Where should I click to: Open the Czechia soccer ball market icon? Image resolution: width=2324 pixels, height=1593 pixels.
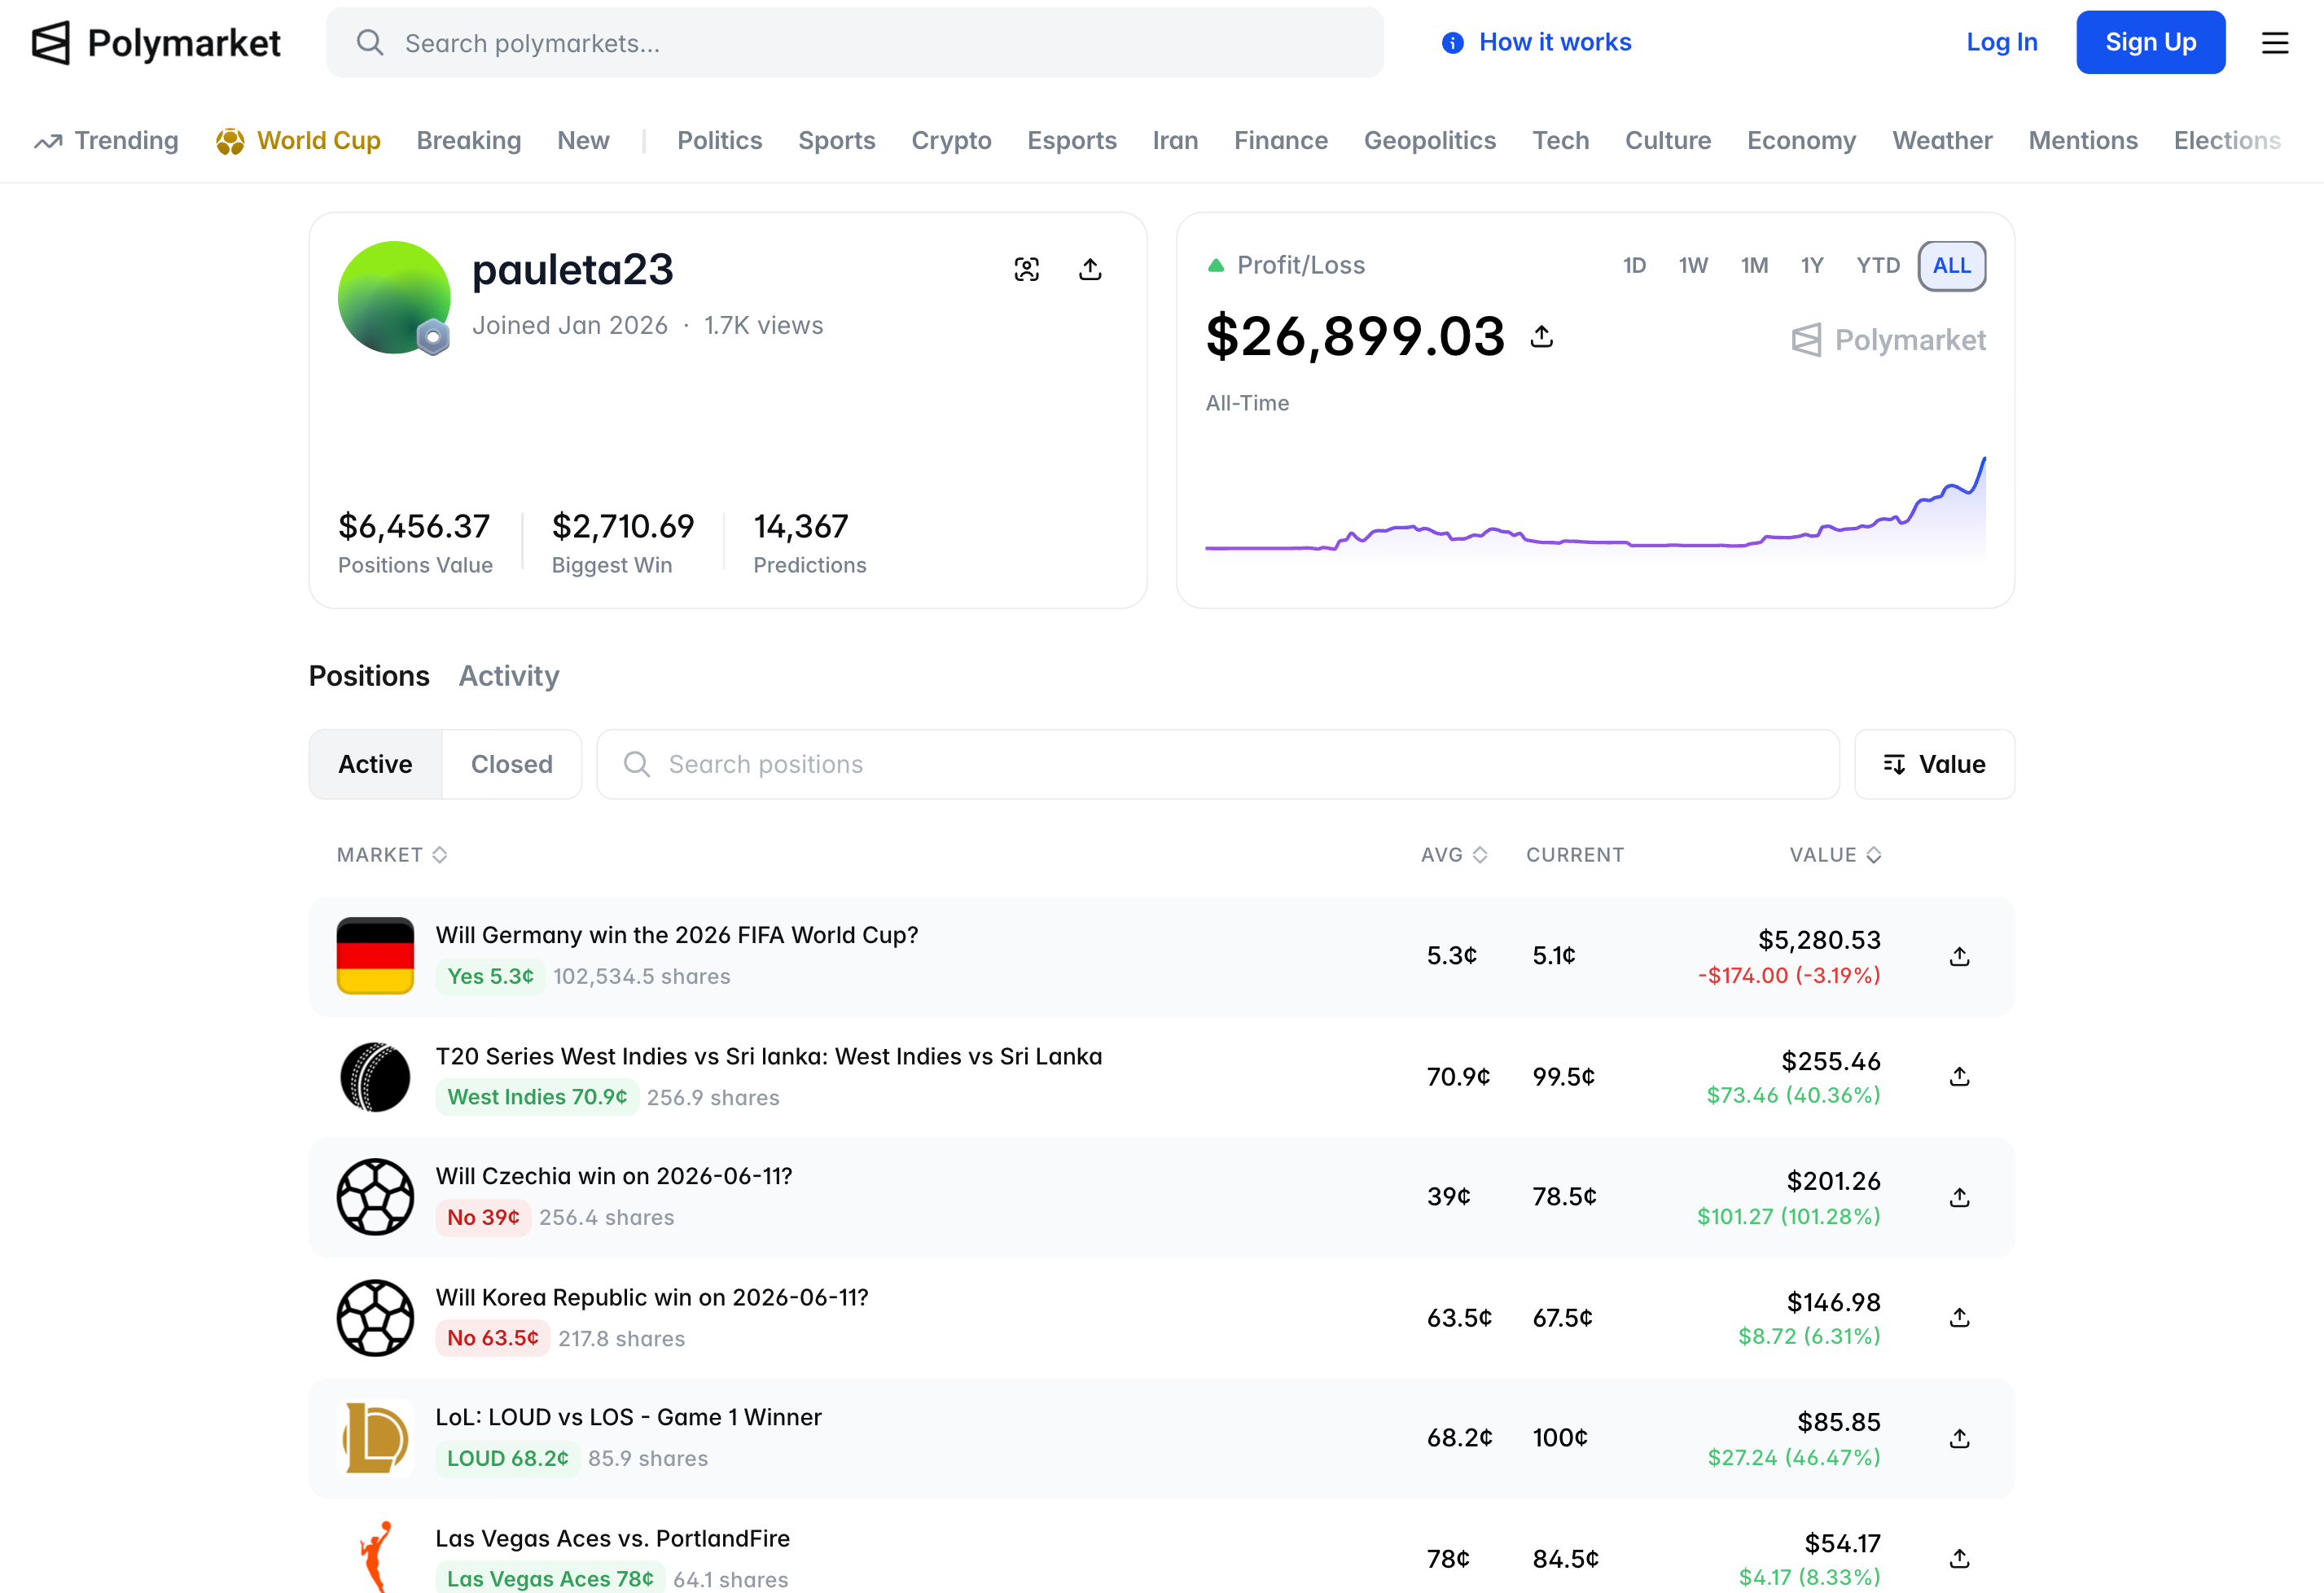(x=375, y=1197)
